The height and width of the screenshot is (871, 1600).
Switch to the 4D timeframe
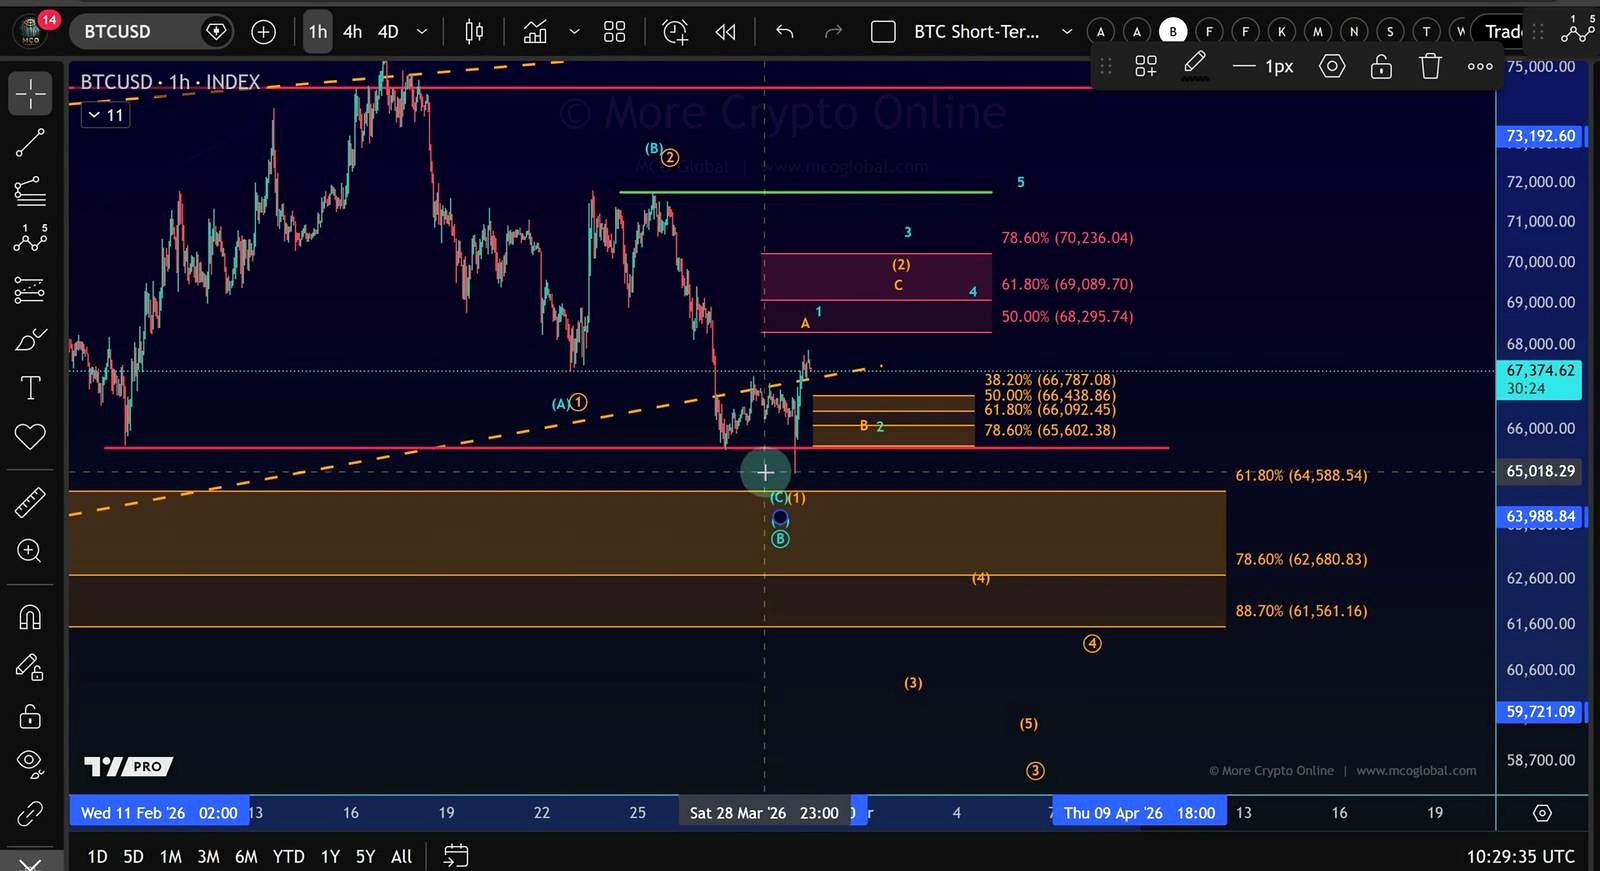(388, 32)
